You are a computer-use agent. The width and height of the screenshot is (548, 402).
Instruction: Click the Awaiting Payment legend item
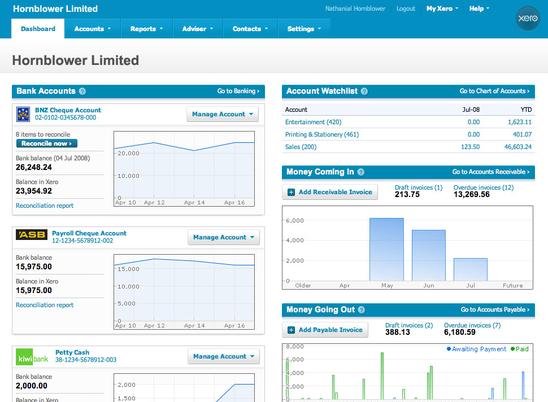(x=476, y=349)
